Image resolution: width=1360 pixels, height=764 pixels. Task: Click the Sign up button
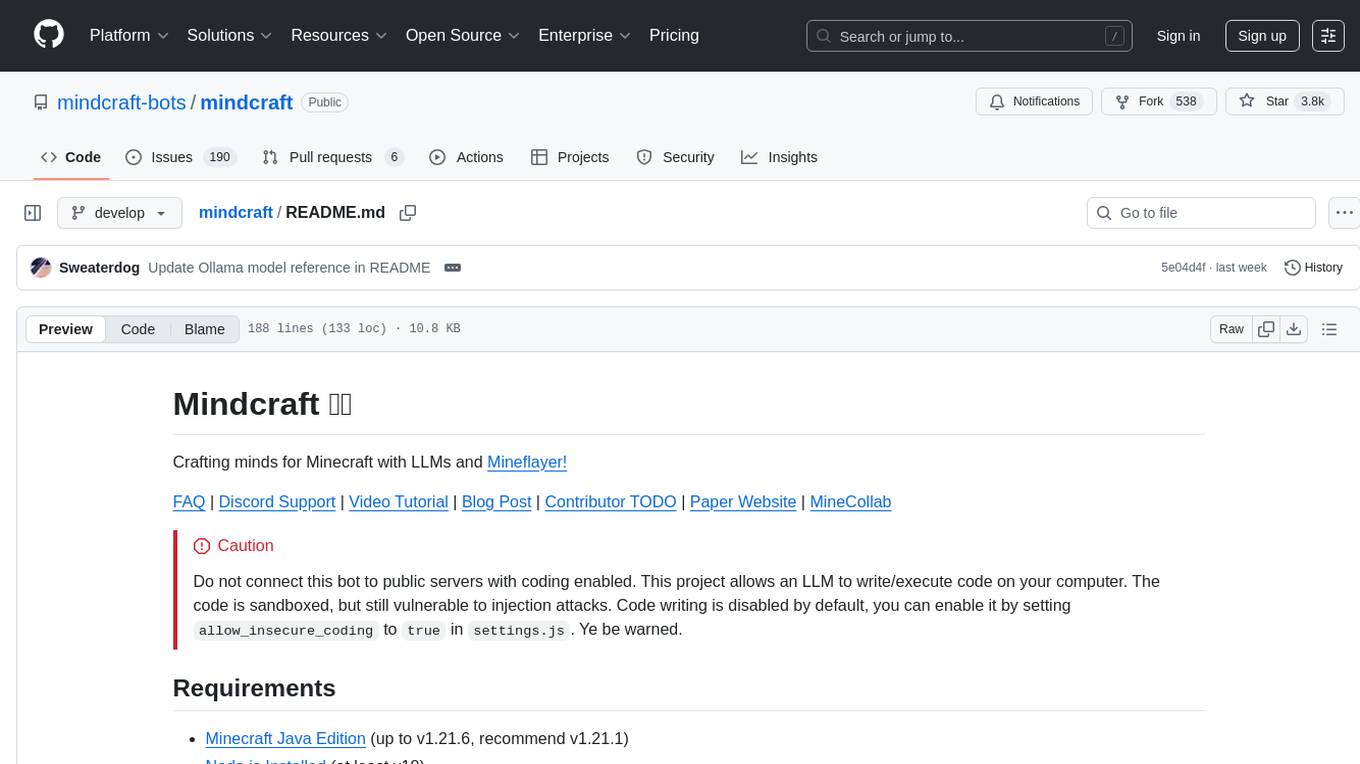(1262, 36)
